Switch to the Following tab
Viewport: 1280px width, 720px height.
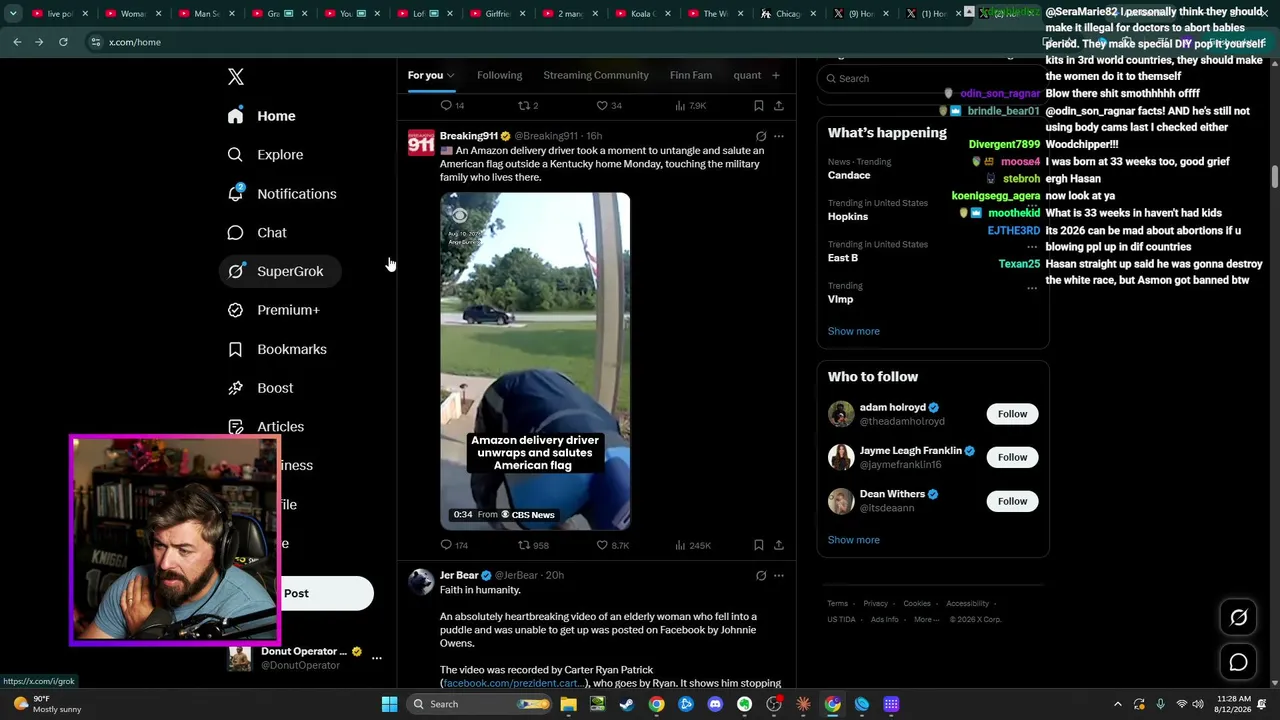499,75
